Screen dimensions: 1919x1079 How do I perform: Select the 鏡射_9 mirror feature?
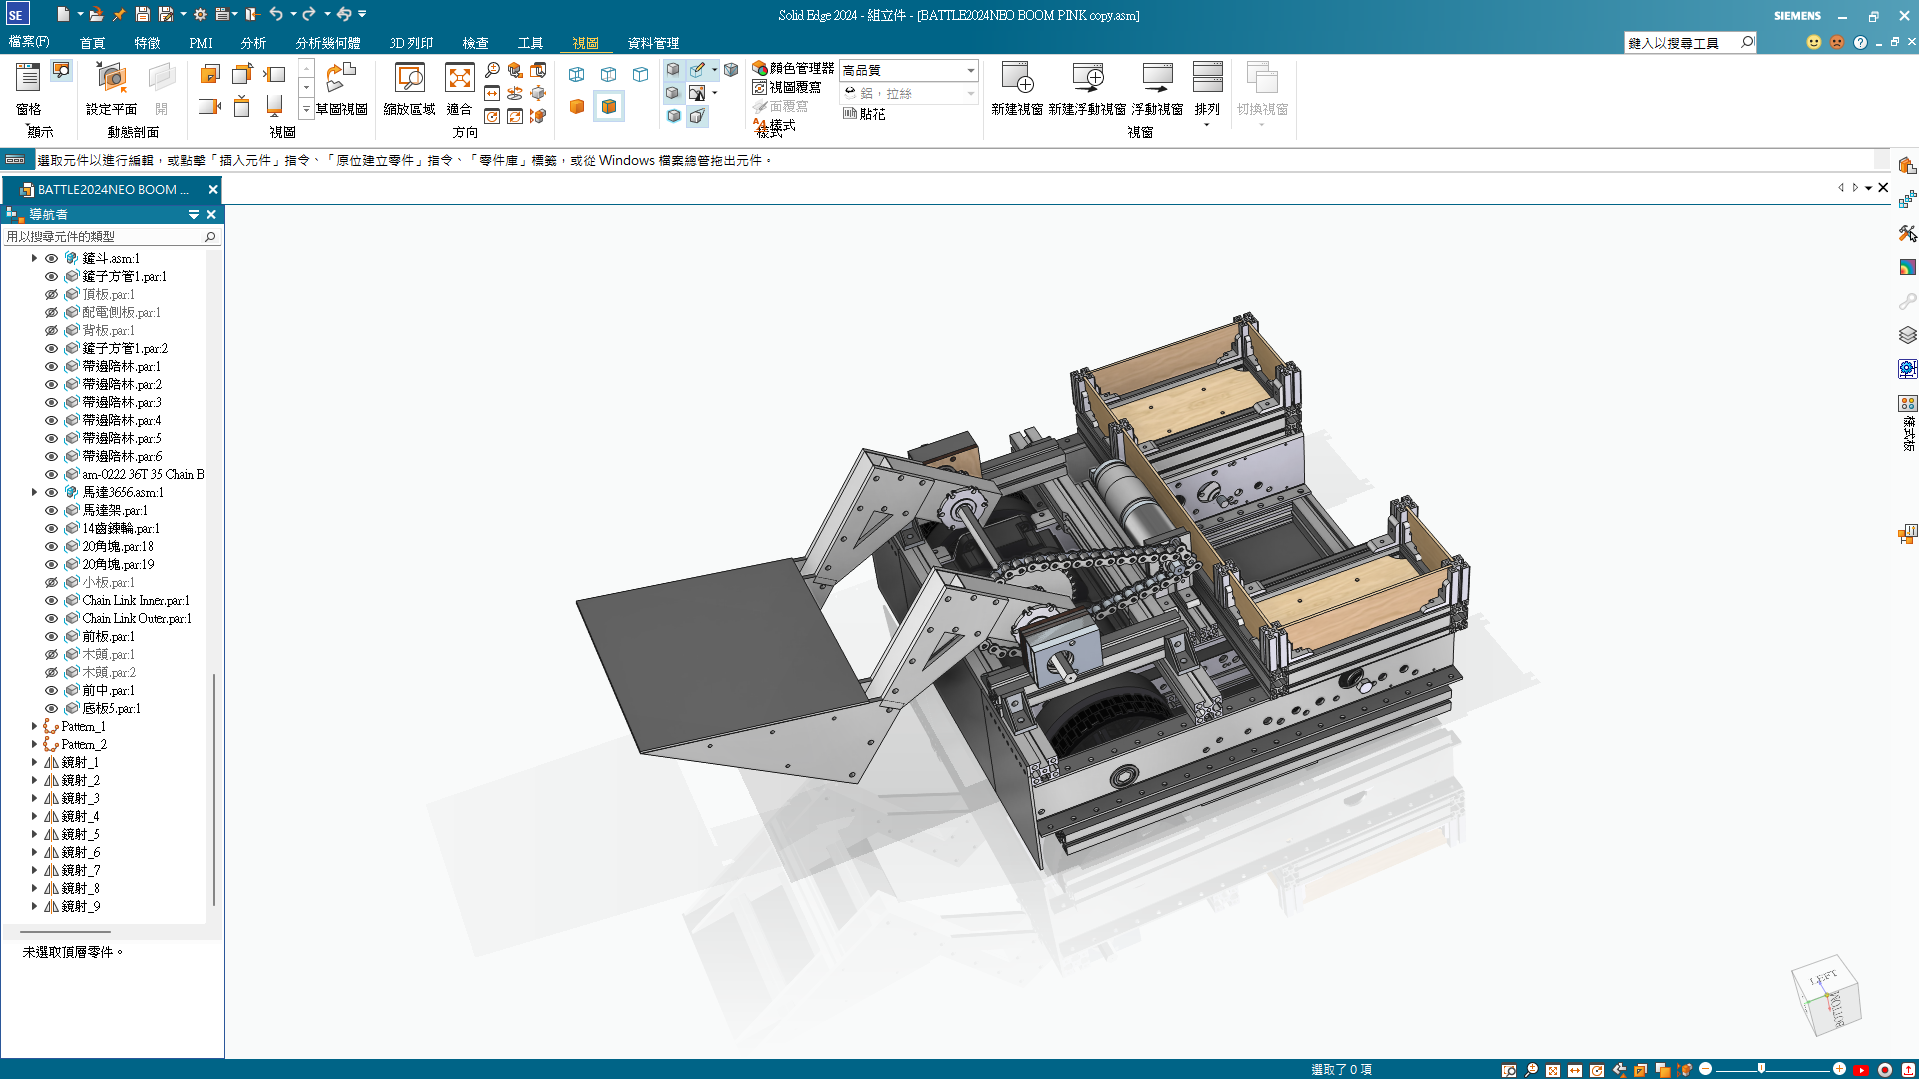click(81, 907)
